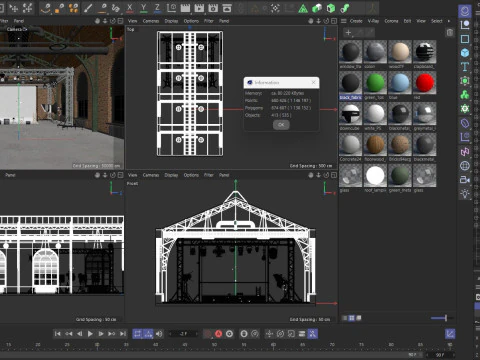The image size is (480, 360).
Task: Step to next frame
Action: [101, 333]
